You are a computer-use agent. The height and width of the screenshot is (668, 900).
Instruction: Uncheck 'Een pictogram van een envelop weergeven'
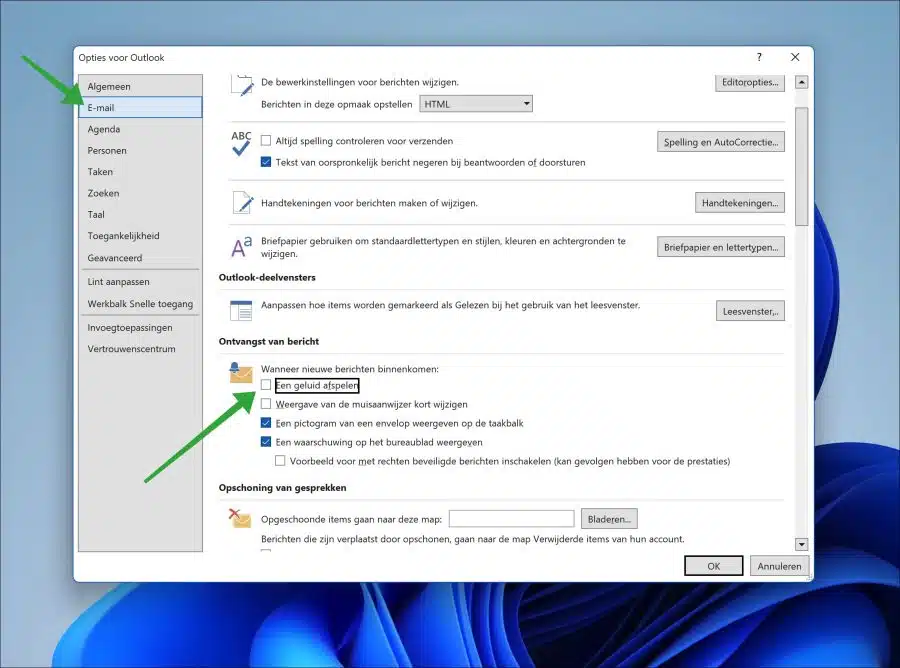(266, 423)
